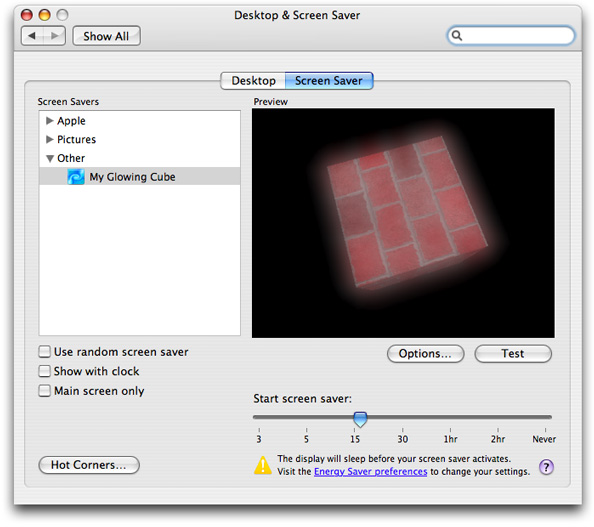594x527 pixels.
Task: Select the Screen Saver tab
Action: [329, 81]
